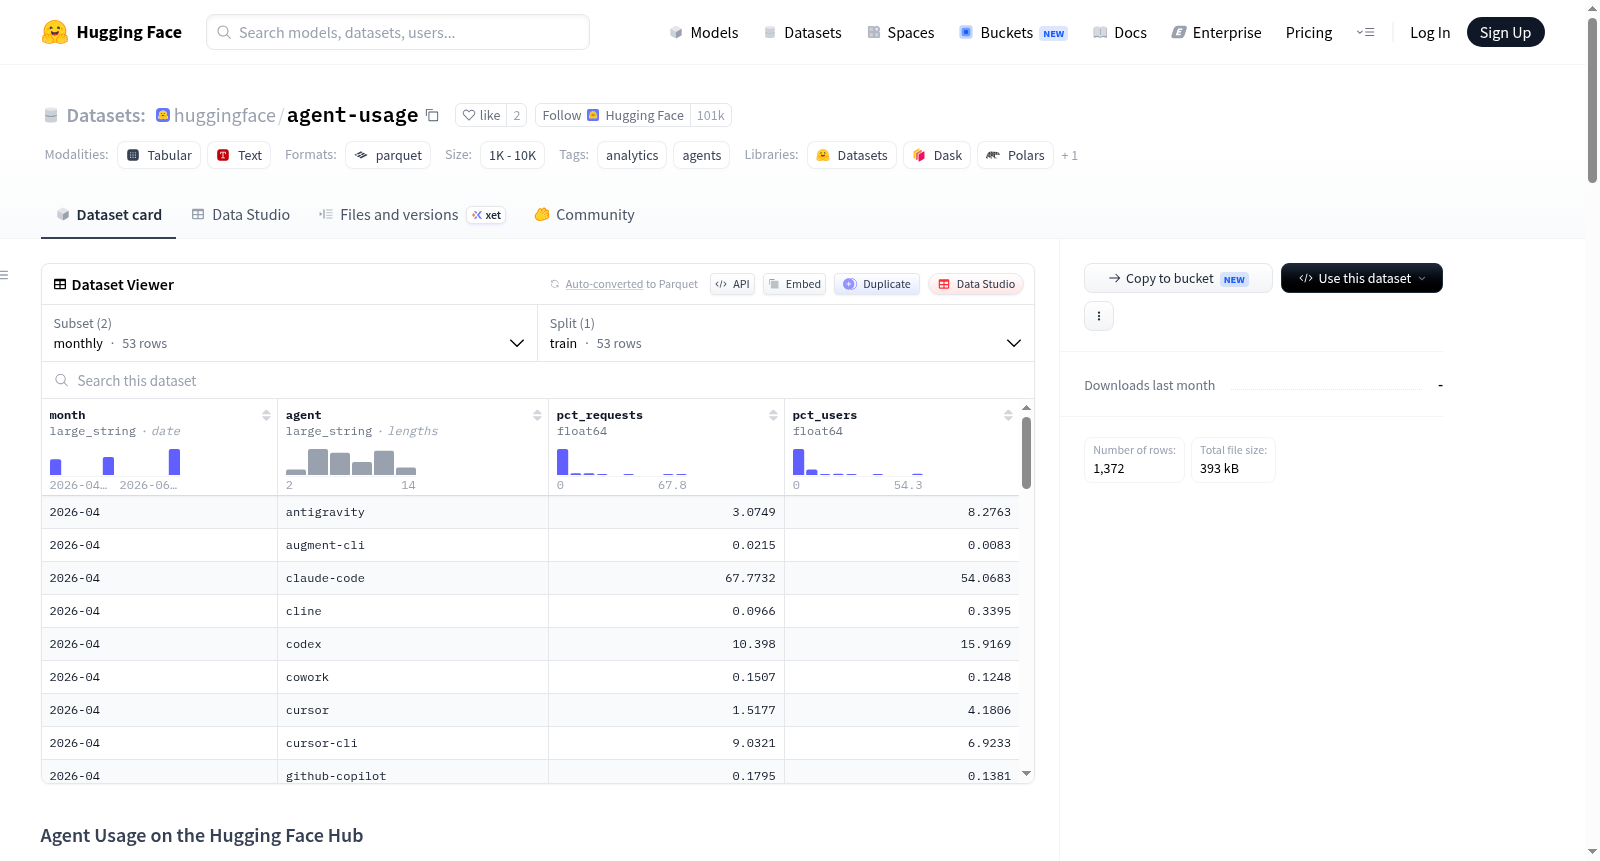Click the 1K - 10K size tag
The width and height of the screenshot is (1600, 861).
(x=513, y=155)
